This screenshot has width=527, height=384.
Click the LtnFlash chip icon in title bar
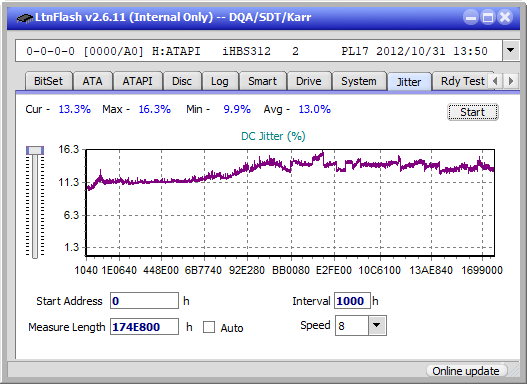tap(25, 18)
